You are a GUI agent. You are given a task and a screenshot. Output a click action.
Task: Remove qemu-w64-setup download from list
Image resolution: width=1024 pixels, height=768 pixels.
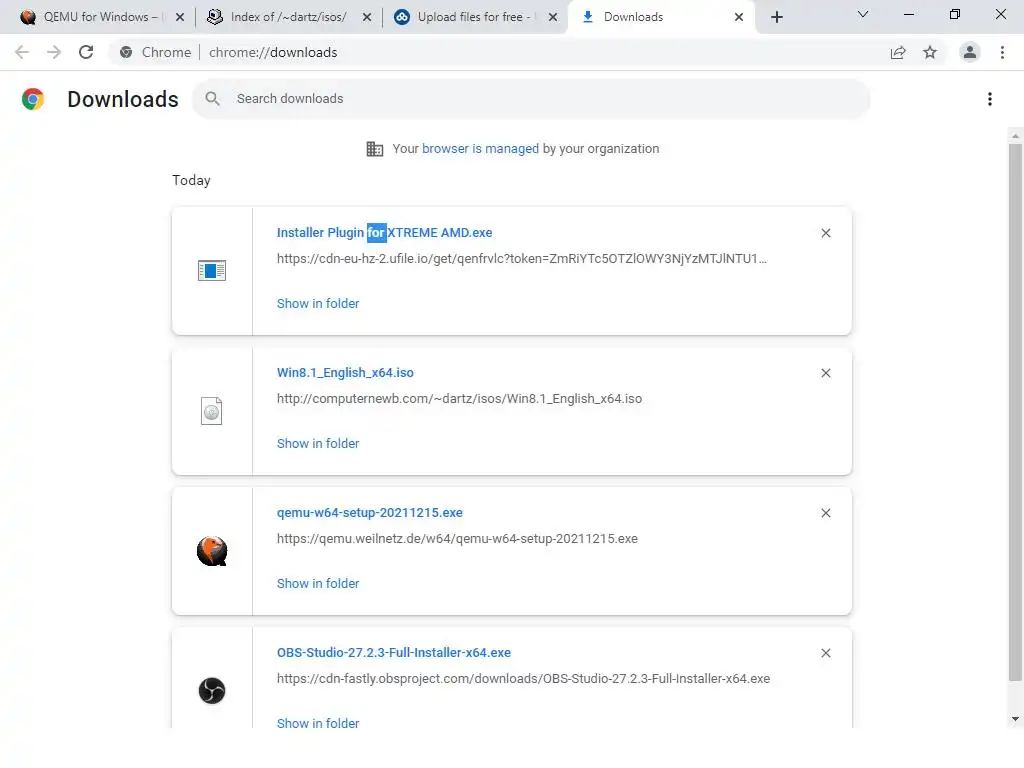point(826,513)
